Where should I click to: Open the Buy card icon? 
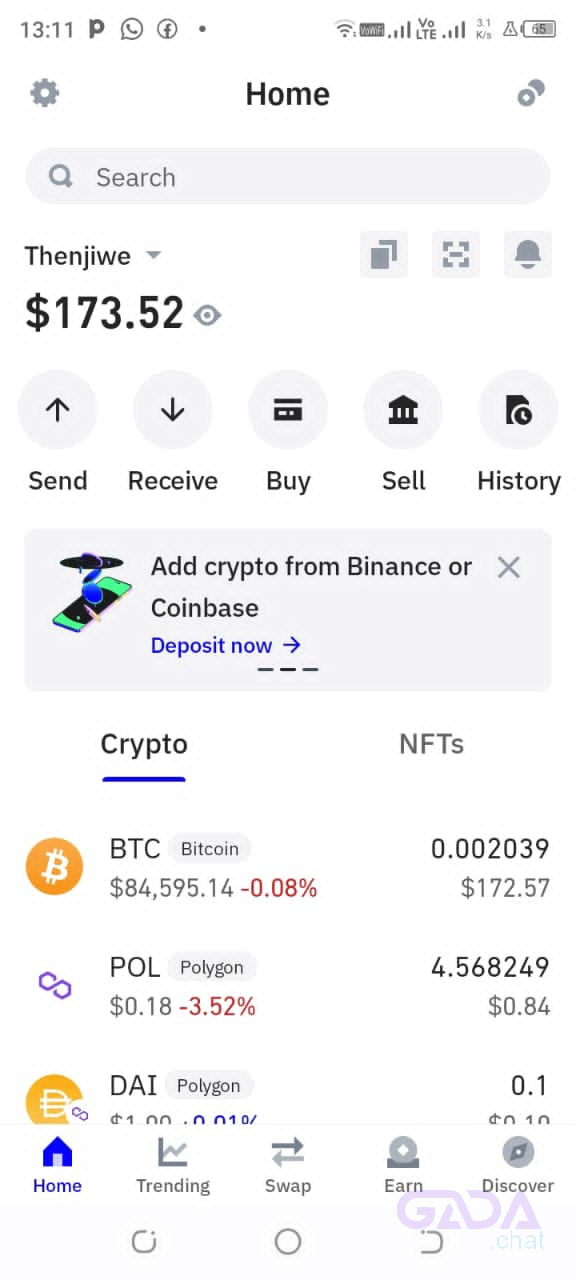pyautogui.click(x=288, y=410)
